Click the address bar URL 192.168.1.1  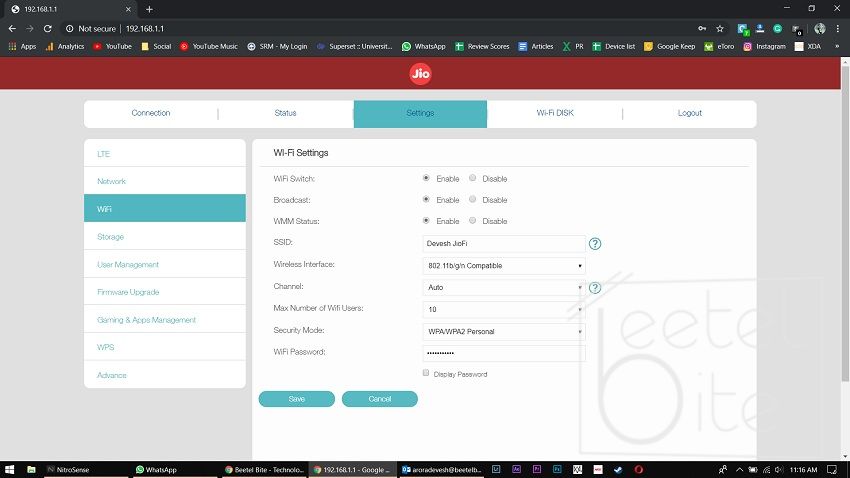pyautogui.click(x=145, y=28)
